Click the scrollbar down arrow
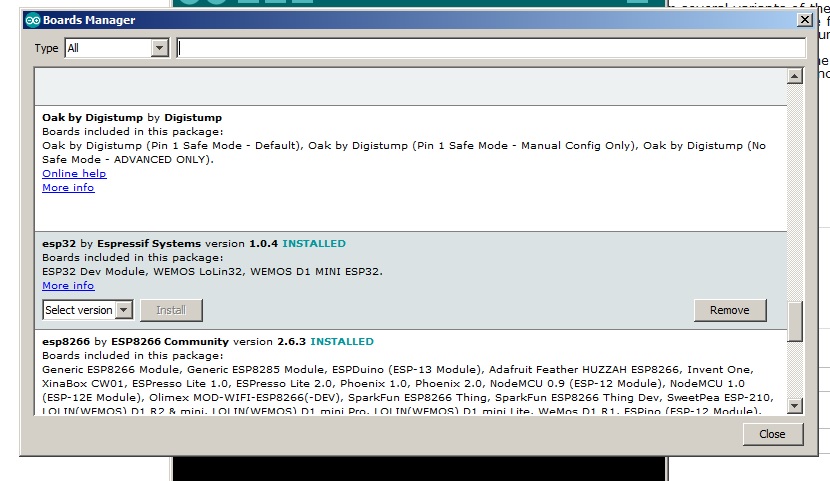 [795, 406]
